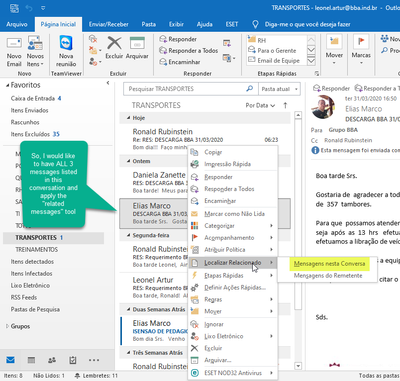400x381 pixels.
Task: Toggle sort order arrow in message list
Action: [x=285, y=105]
